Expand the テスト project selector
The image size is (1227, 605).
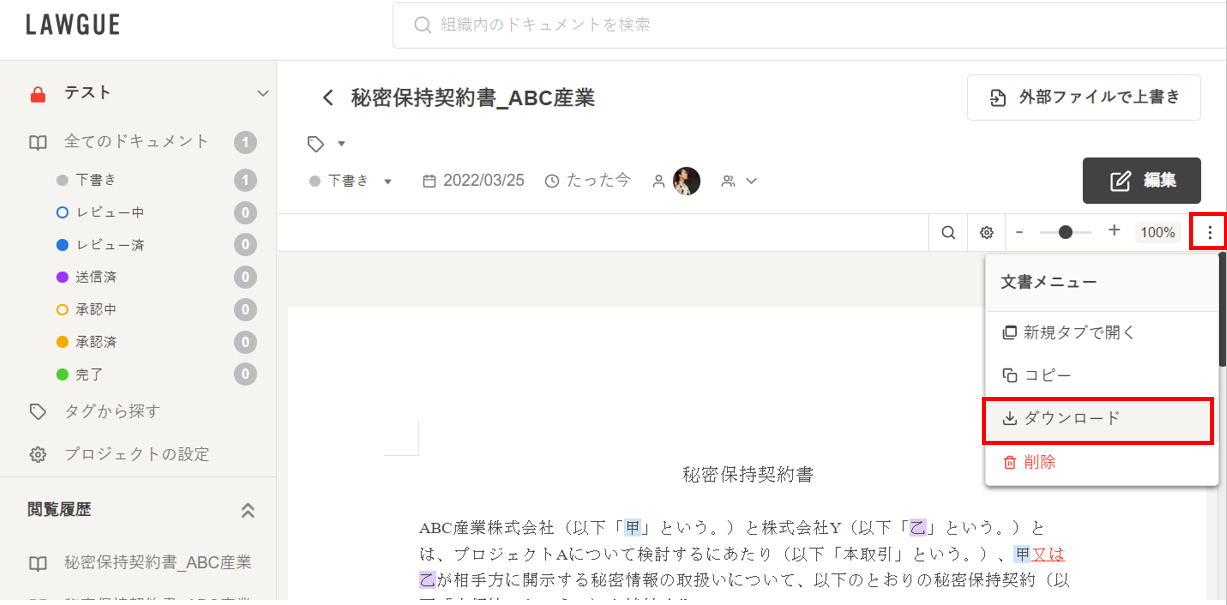(263, 94)
